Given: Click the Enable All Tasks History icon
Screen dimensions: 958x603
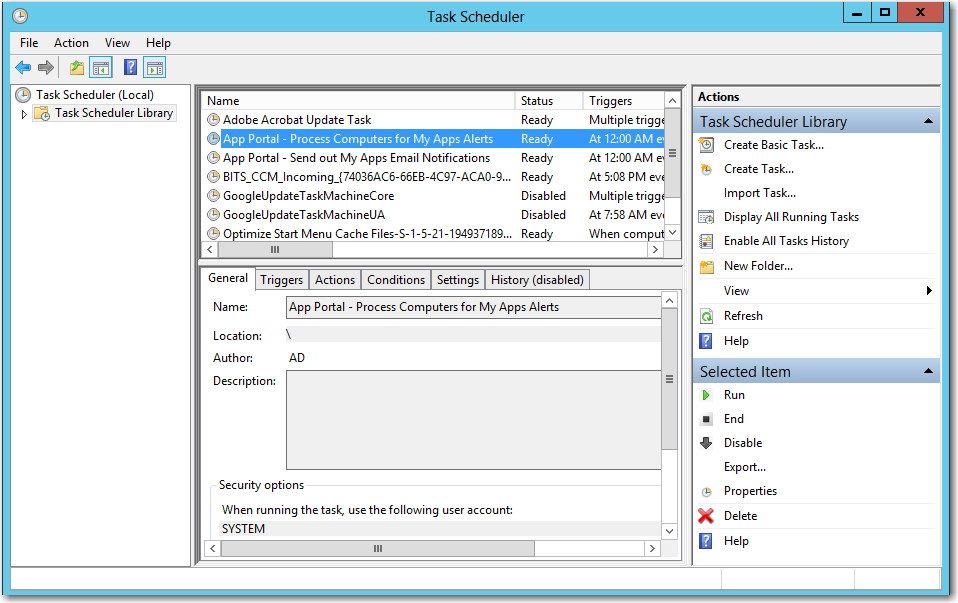Looking at the screenshot, I should click(706, 241).
